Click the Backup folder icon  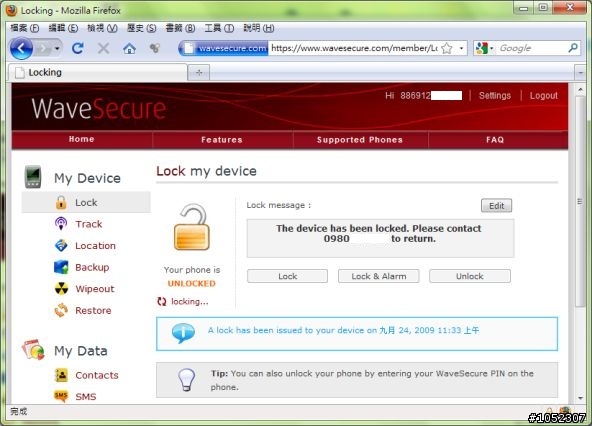pyautogui.click(x=61, y=267)
